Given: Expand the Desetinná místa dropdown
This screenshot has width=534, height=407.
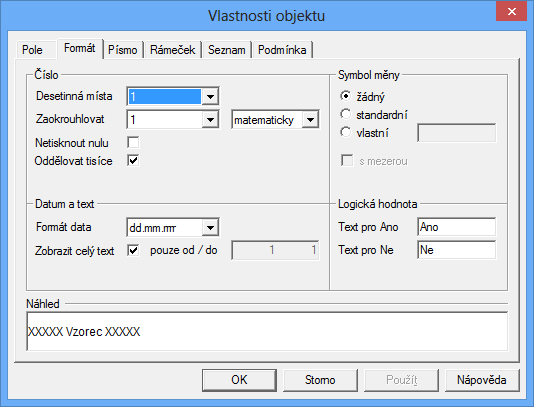Looking at the screenshot, I should 210,97.
